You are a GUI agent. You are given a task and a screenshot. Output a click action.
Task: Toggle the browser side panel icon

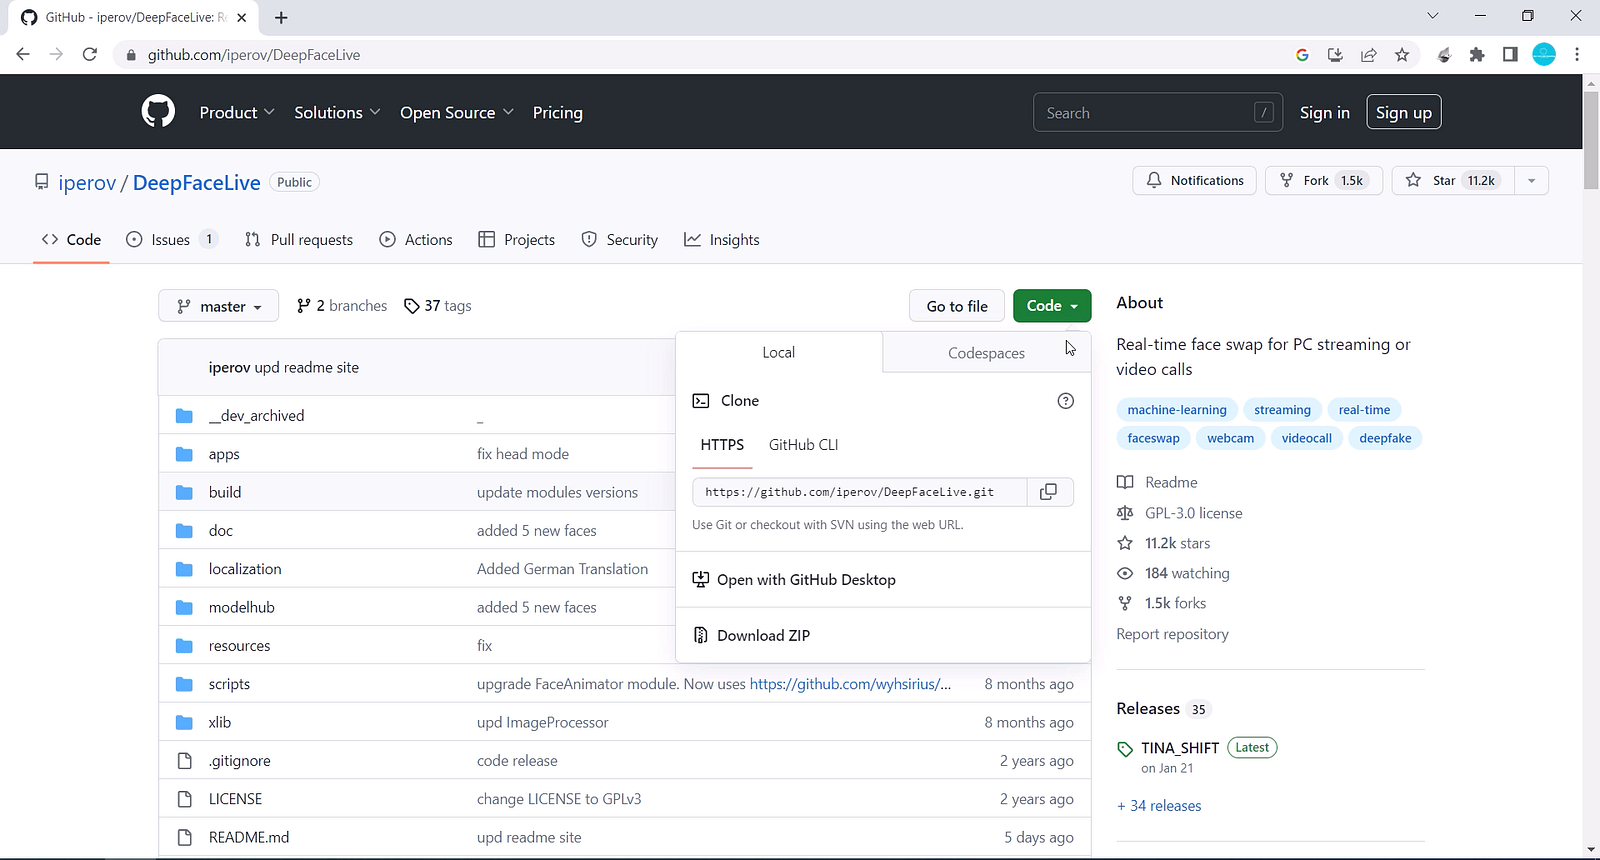[x=1510, y=55]
